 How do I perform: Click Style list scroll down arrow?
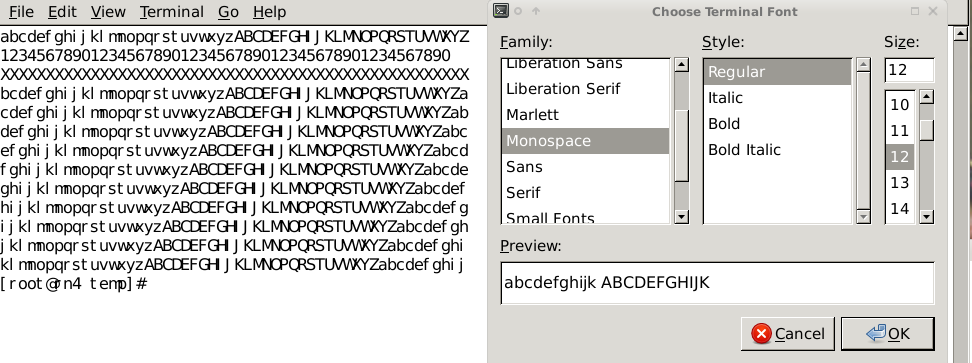[864, 216]
